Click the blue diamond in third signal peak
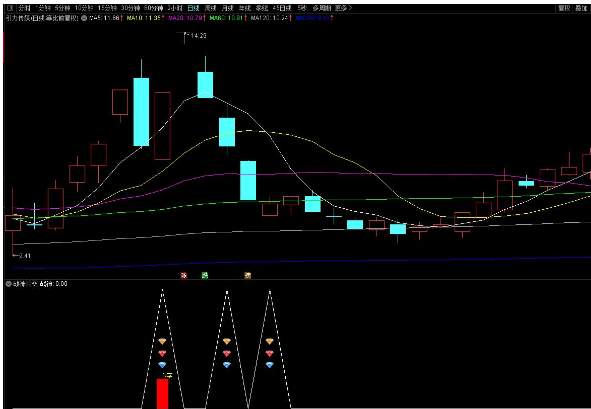The image size is (591, 409). coord(269,365)
